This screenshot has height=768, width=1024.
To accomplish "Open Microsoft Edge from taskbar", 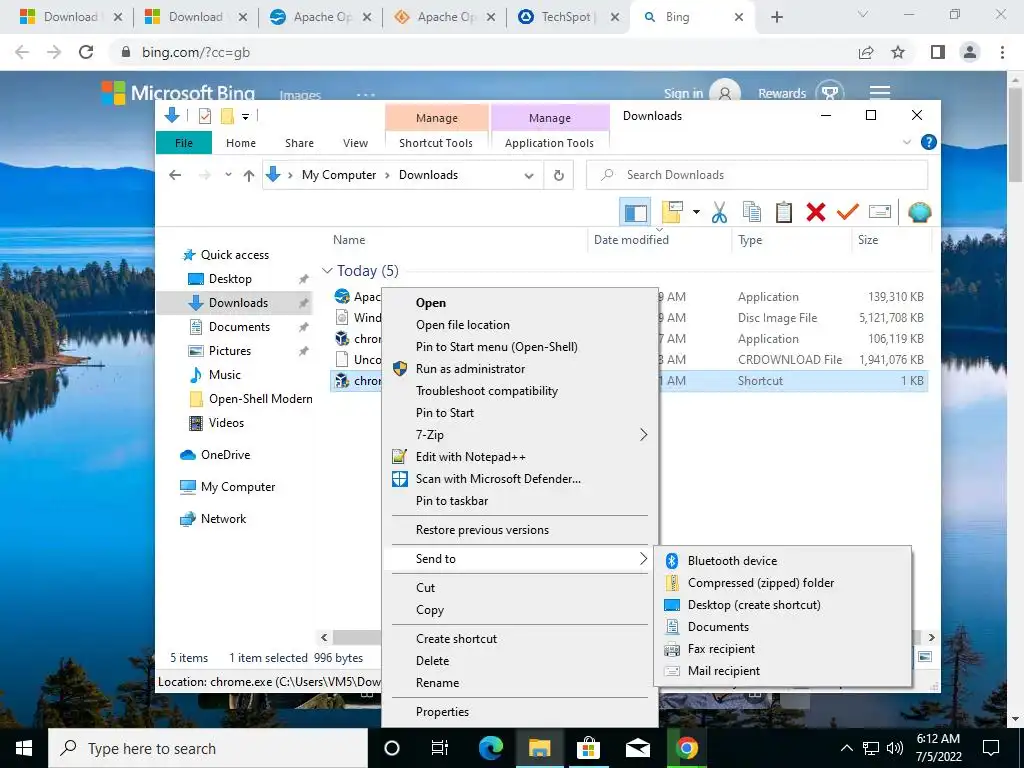I will point(490,748).
